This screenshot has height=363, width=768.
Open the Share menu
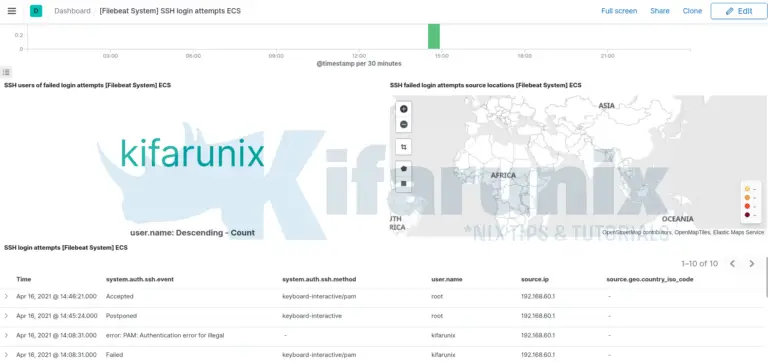click(x=660, y=11)
